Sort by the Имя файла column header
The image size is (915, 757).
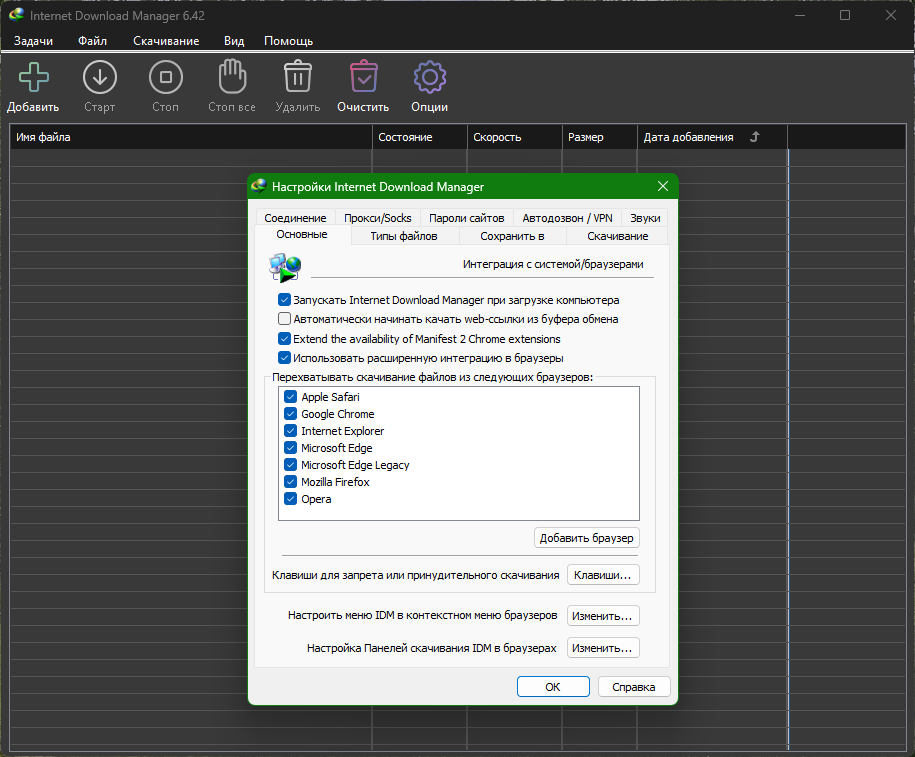[x=191, y=137]
